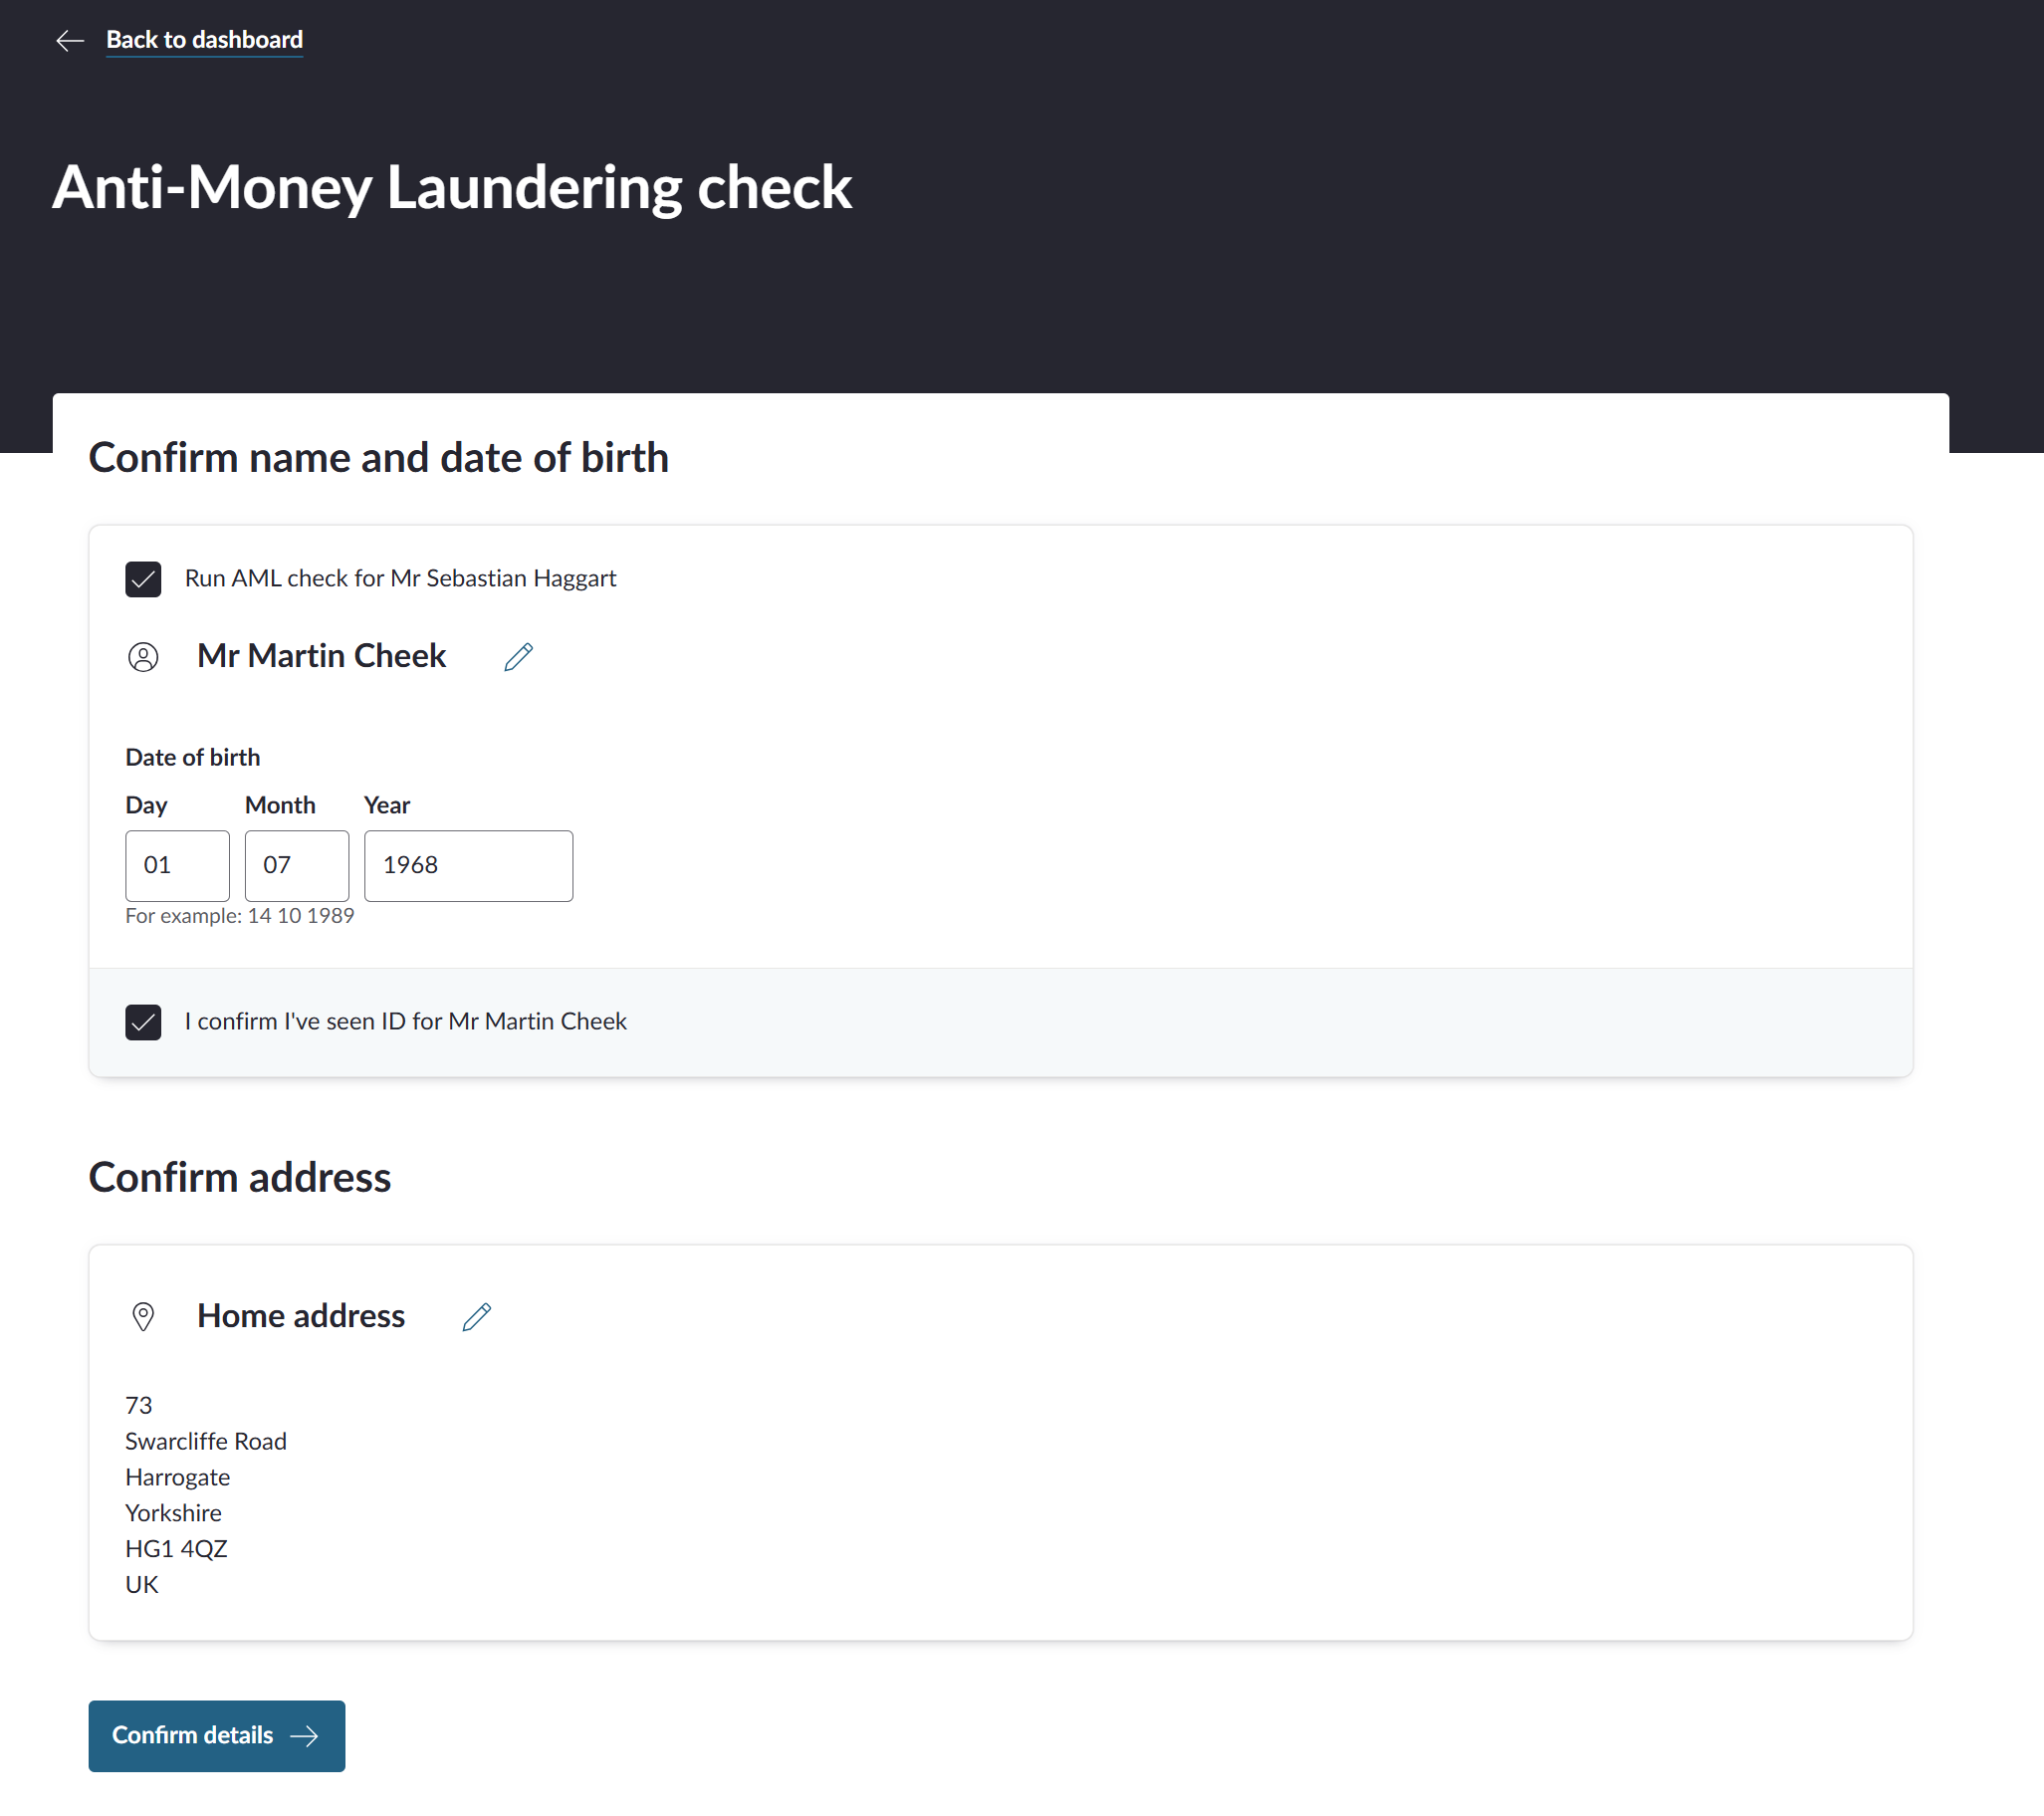Uncheck Run AML check for Mr Sebastian Haggart

[143, 579]
